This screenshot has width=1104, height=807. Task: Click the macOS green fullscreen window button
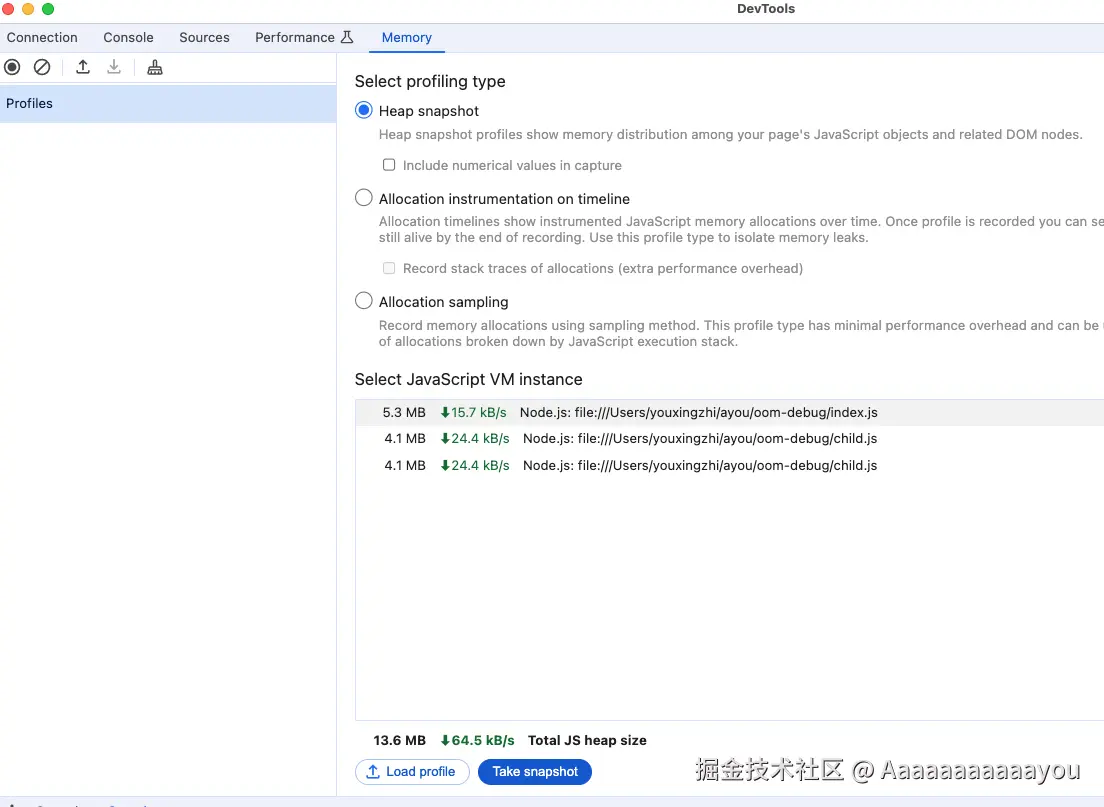pyautogui.click(x=48, y=8)
